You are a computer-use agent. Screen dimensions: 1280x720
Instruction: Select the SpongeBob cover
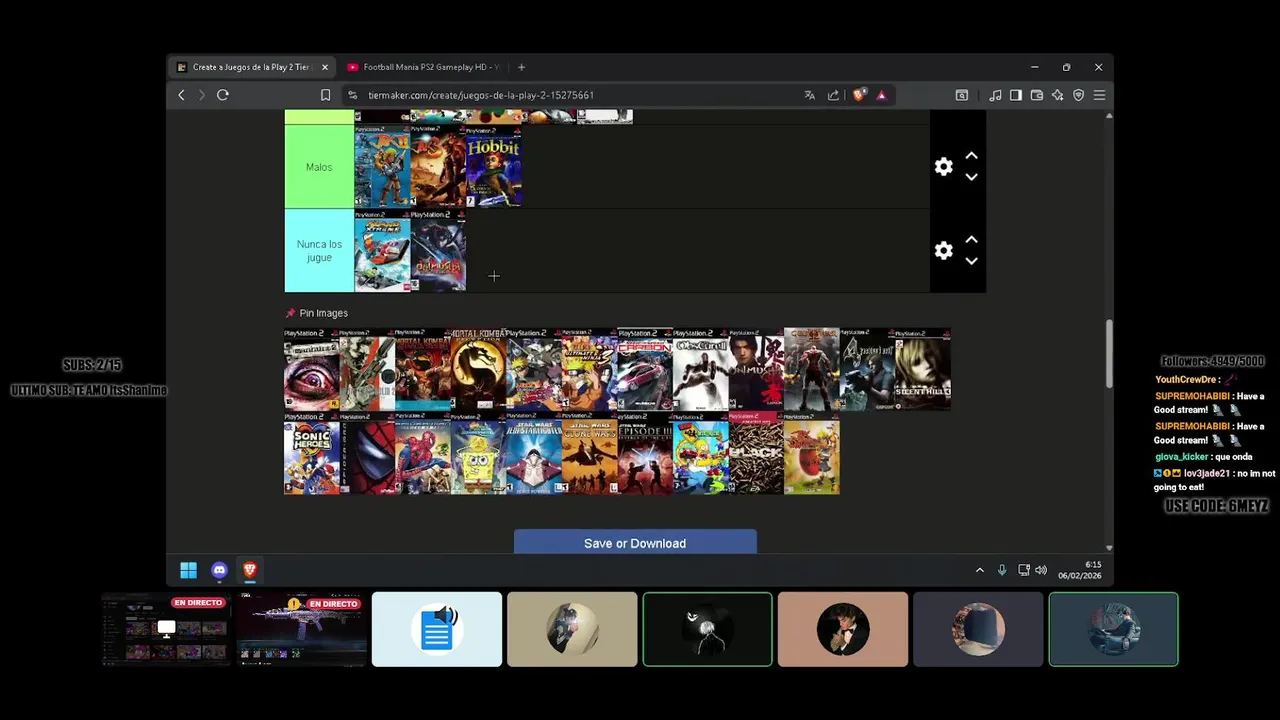pyautogui.click(x=478, y=453)
